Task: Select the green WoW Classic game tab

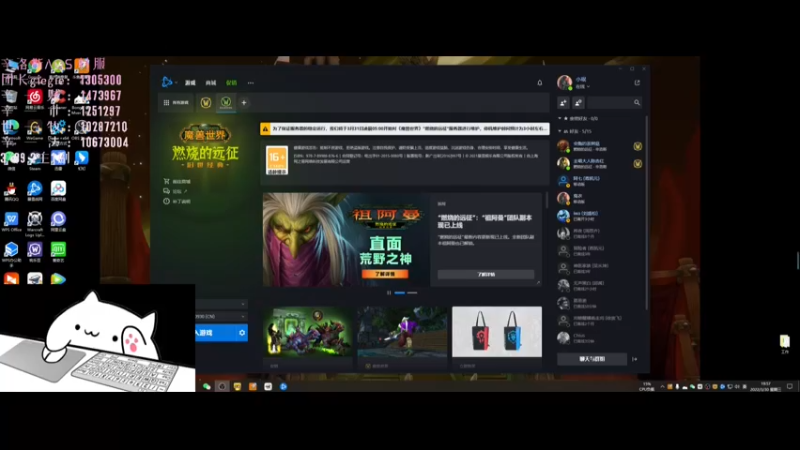Action: point(226,103)
